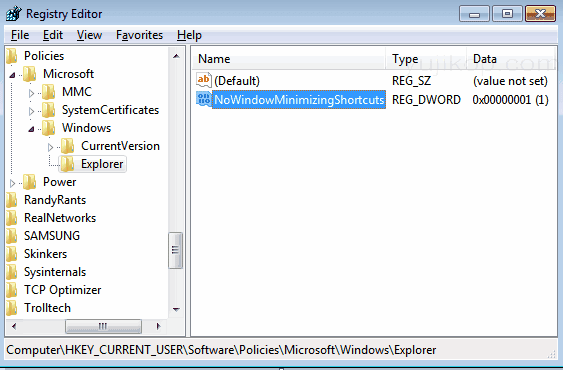
Task: Click the Skinkers folder icon
Action: 12,254
